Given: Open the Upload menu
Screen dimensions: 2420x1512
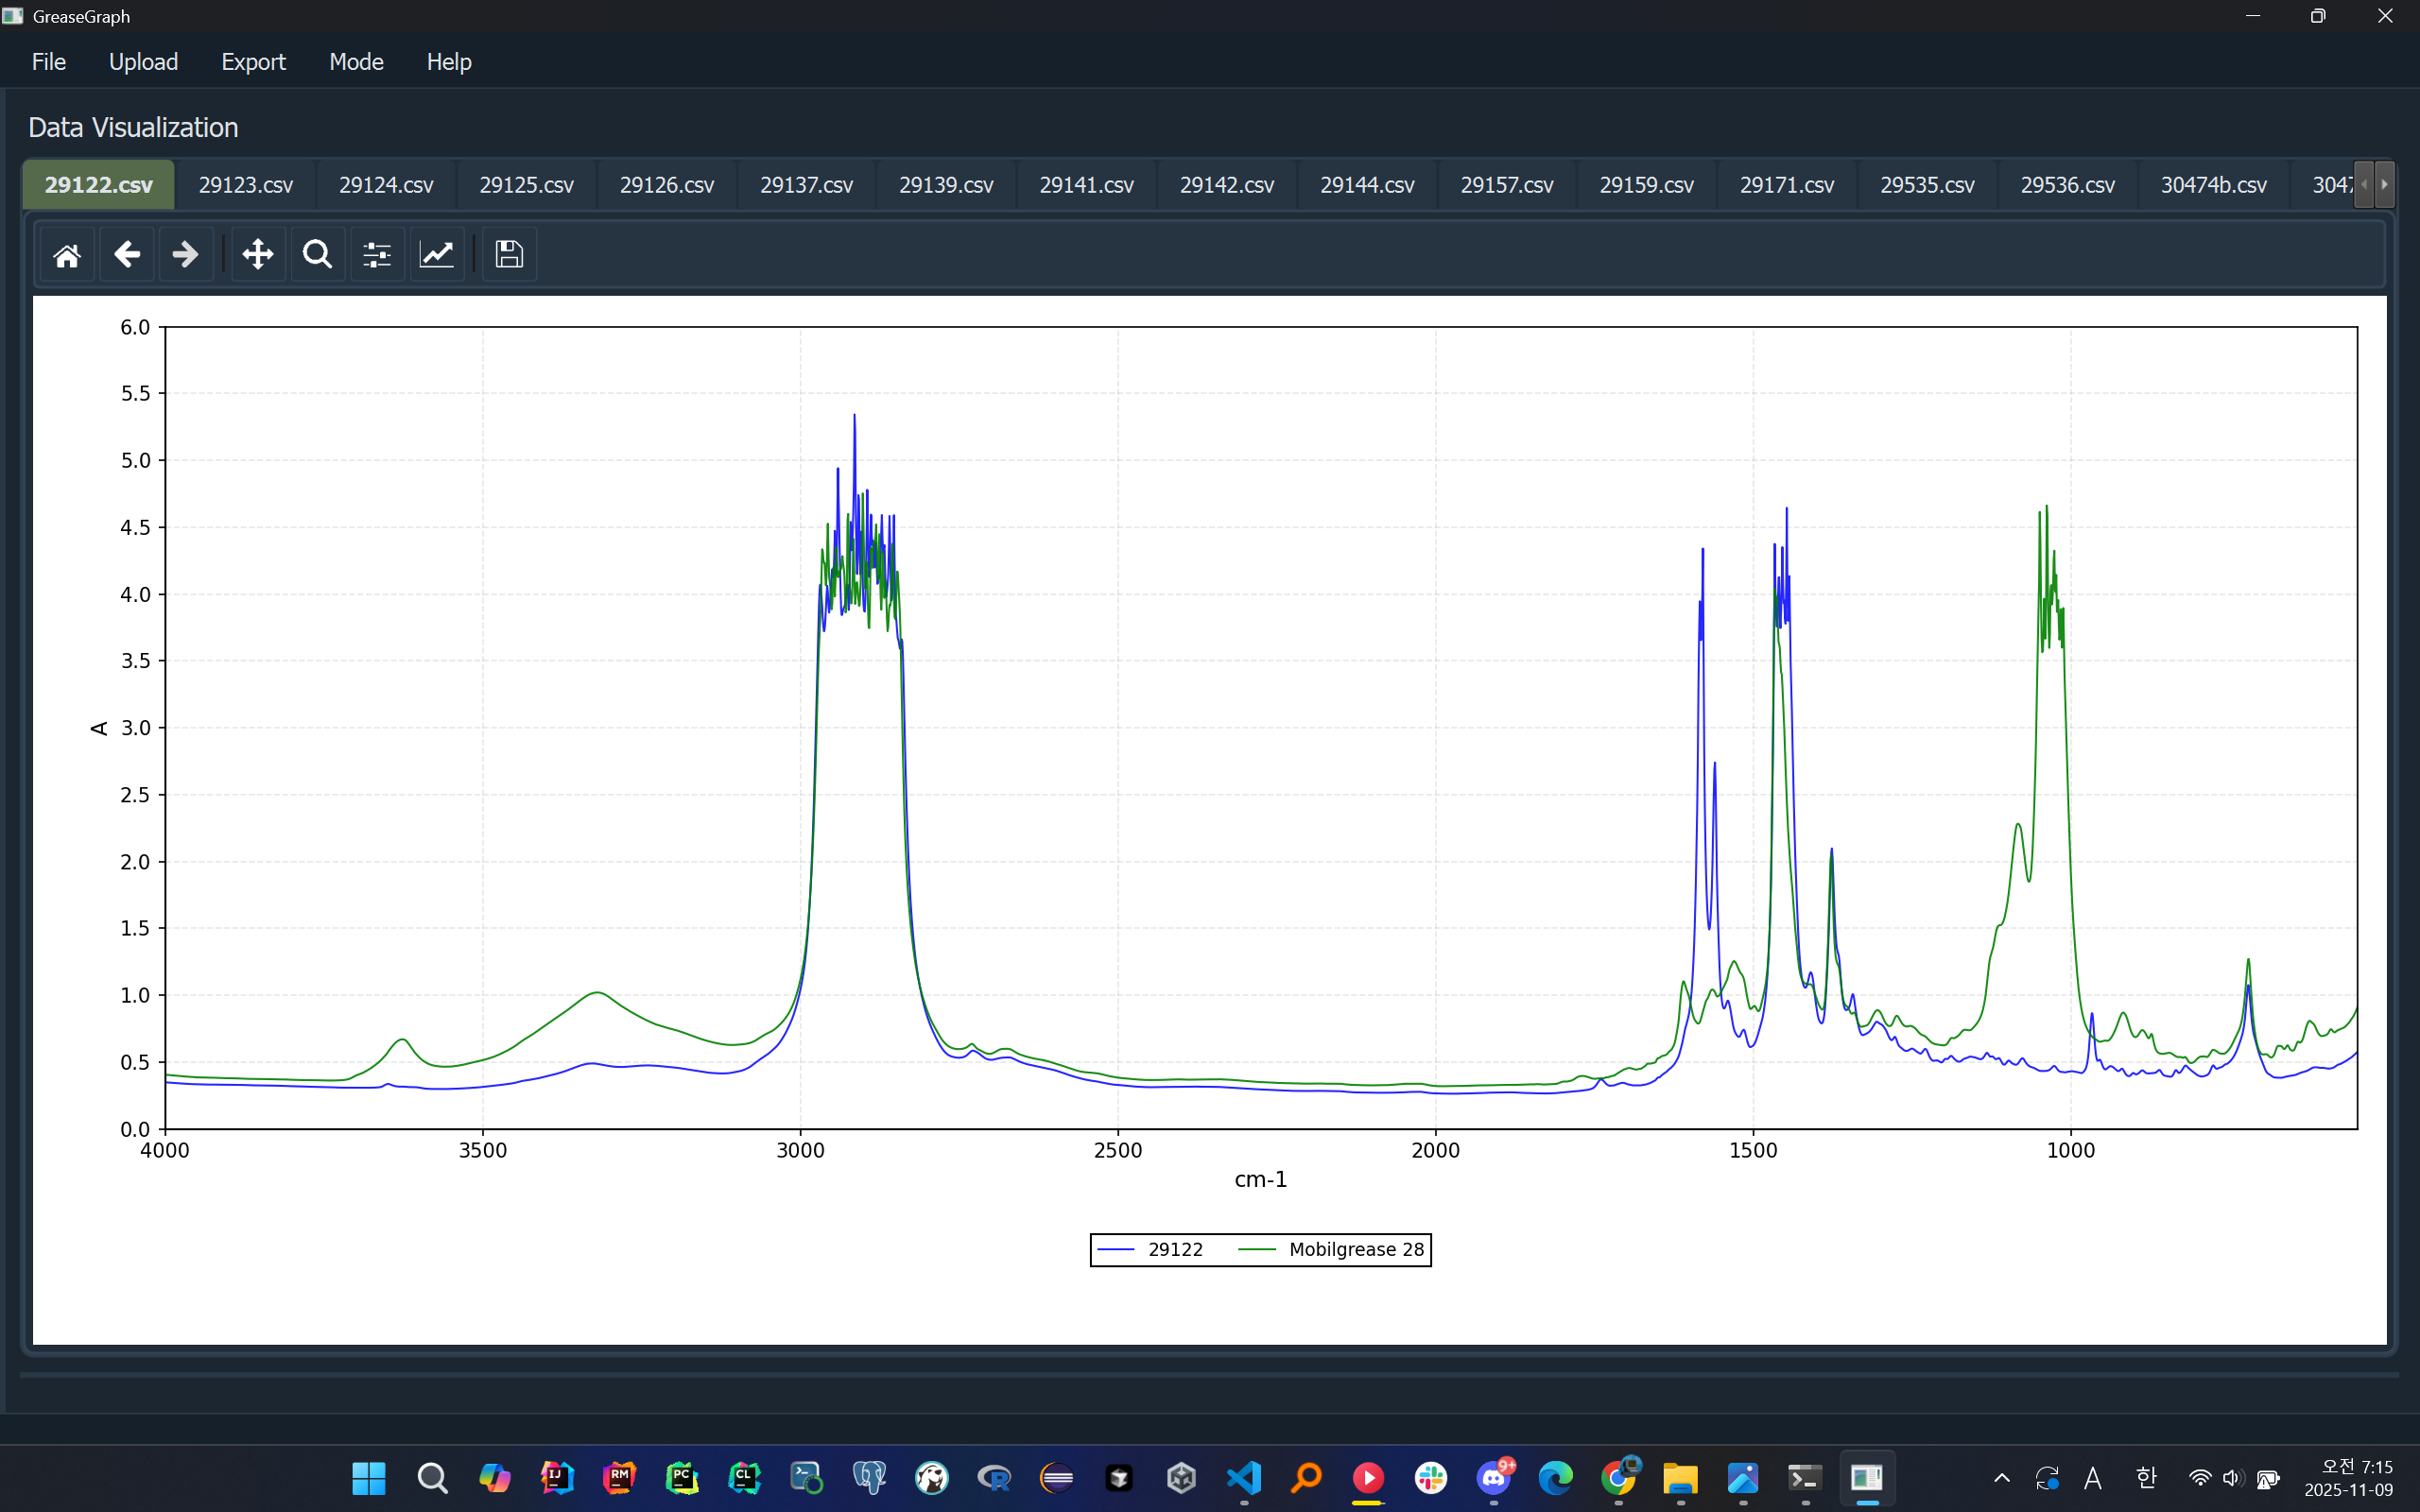Looking at the screenshot, I should [143, 62].
